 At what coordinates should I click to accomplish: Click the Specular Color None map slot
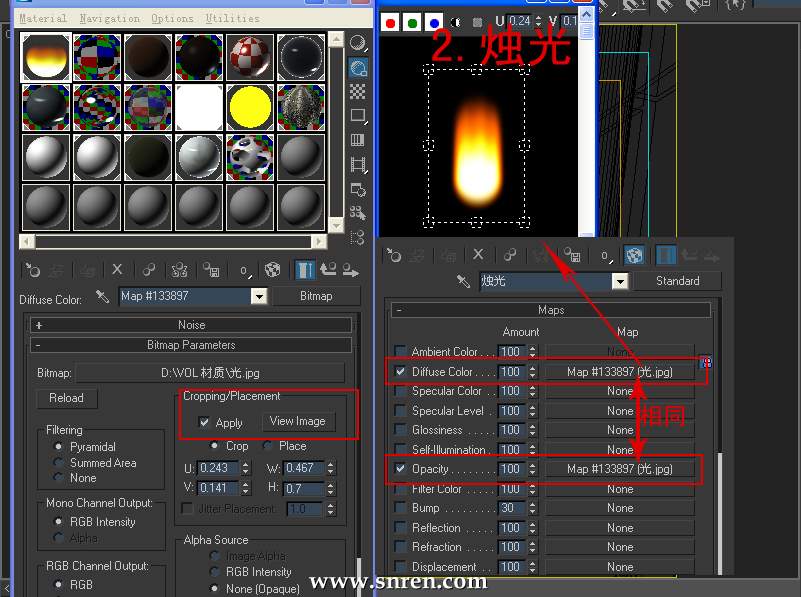tap(620, 391)
